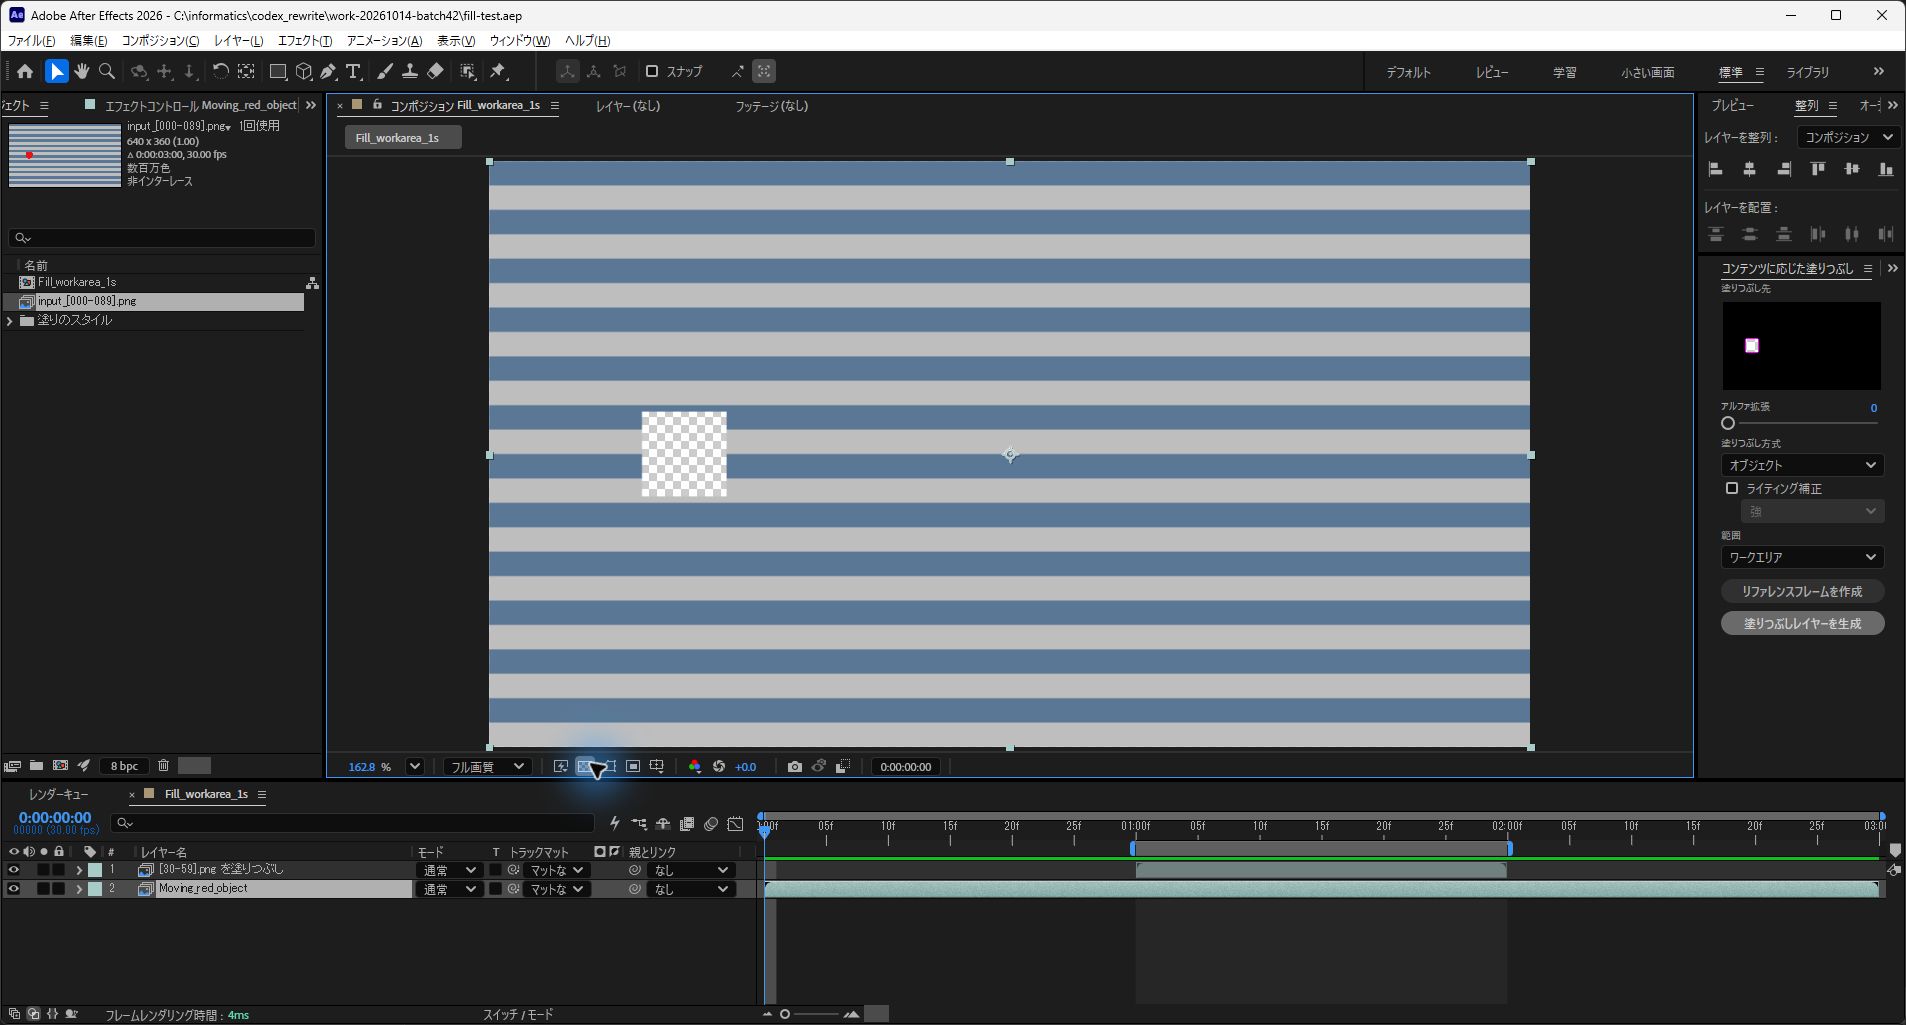Switch to the プレビュー panel tab

pos(1732,105)
